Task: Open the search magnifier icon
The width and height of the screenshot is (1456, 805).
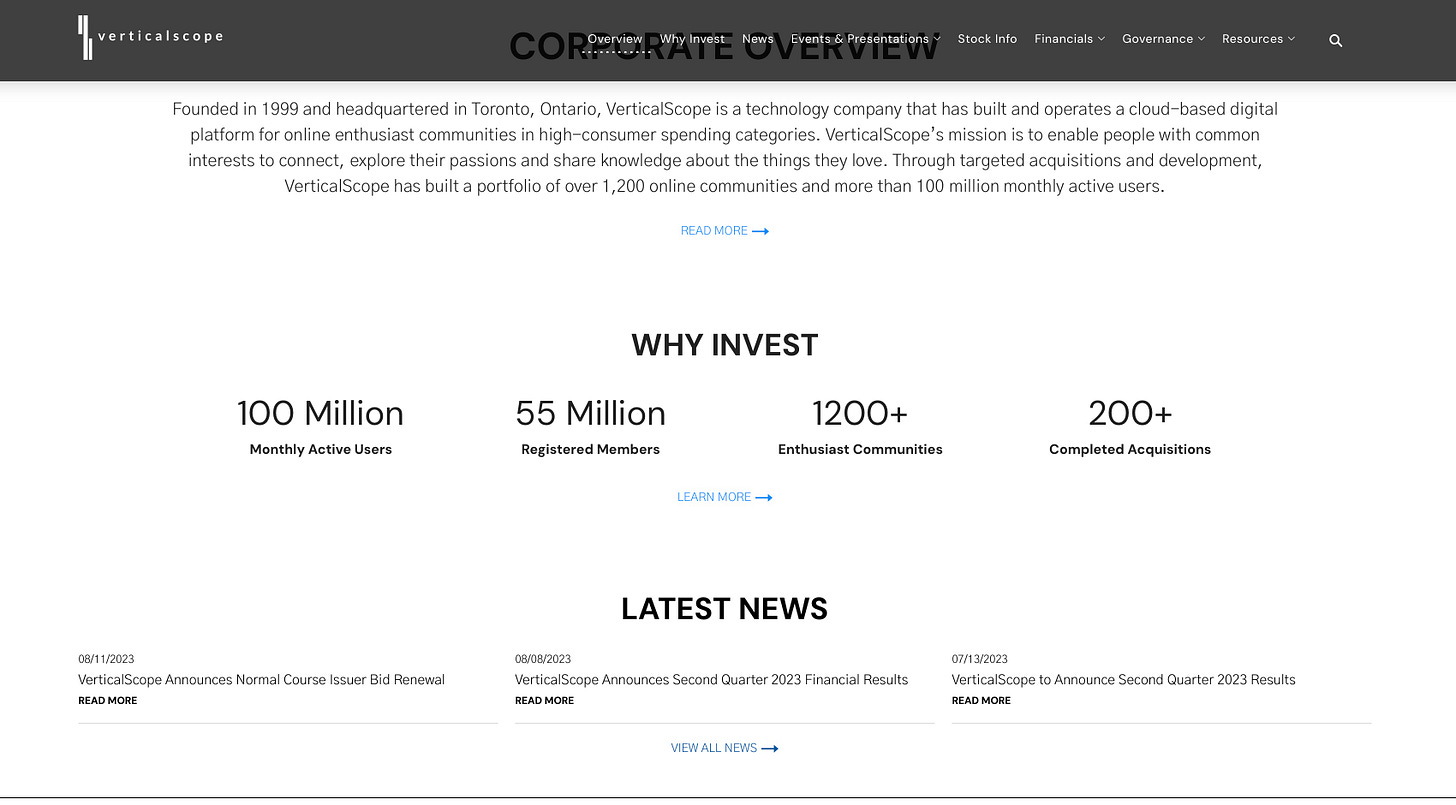Action: click(1336, 40)
